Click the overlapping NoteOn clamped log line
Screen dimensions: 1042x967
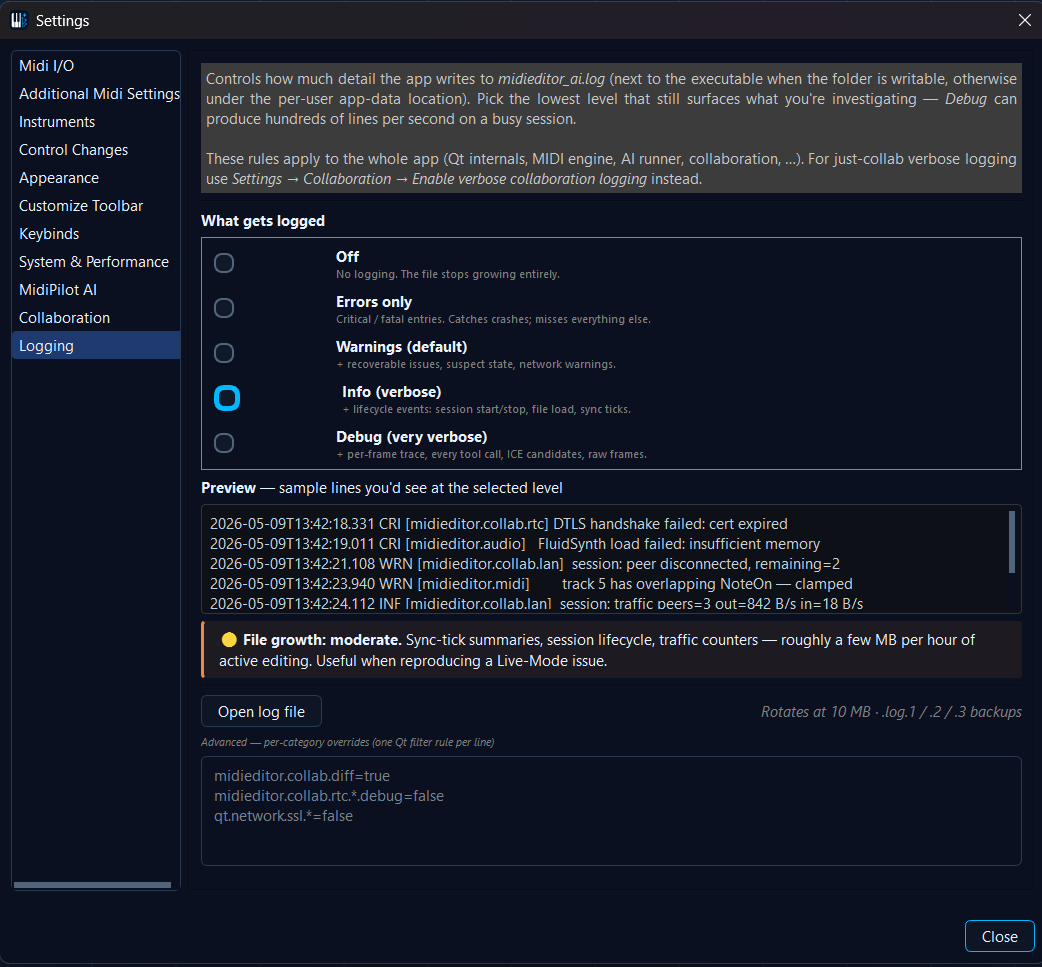pos(531,584)
